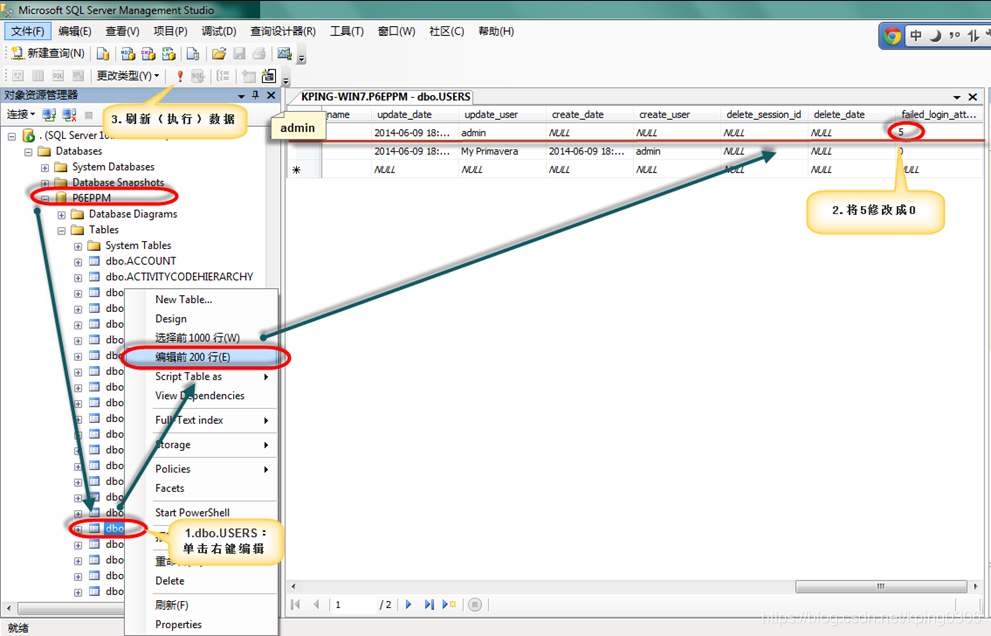Open the 编辑(E) menu
The width and height of the screenshot is (991, 636).
tap(75, 31)
